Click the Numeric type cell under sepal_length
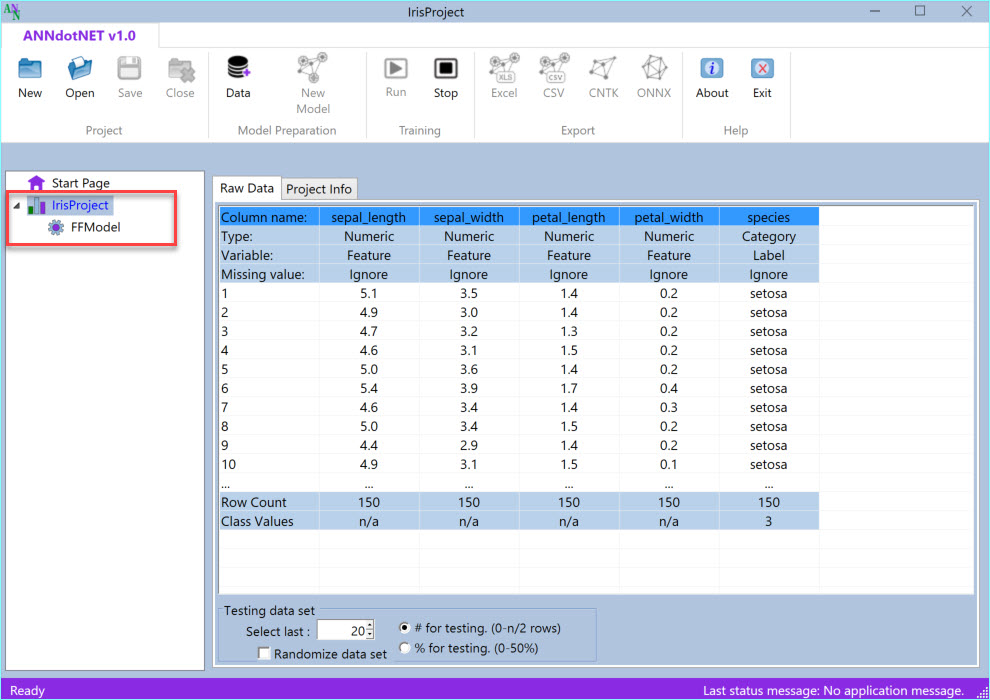Viewport: 990px width, 700px height. [x=369, y=236]
